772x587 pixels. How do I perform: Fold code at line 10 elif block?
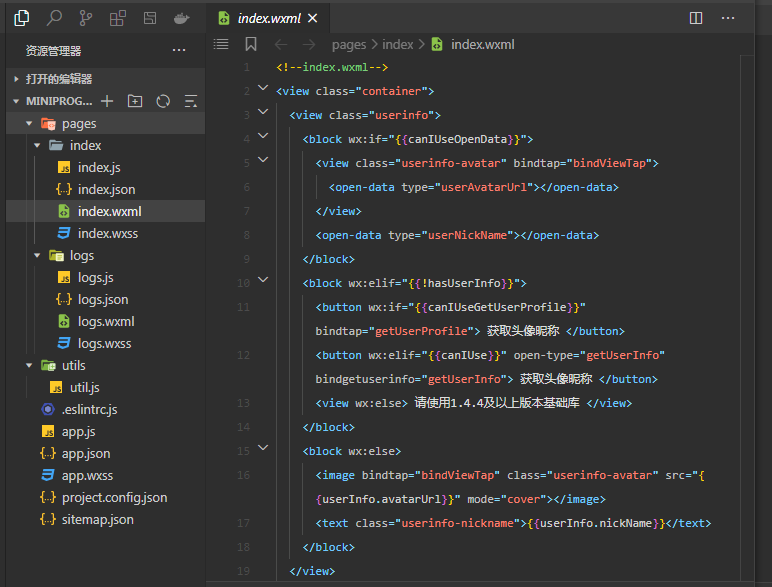click(x=263, y=280)
